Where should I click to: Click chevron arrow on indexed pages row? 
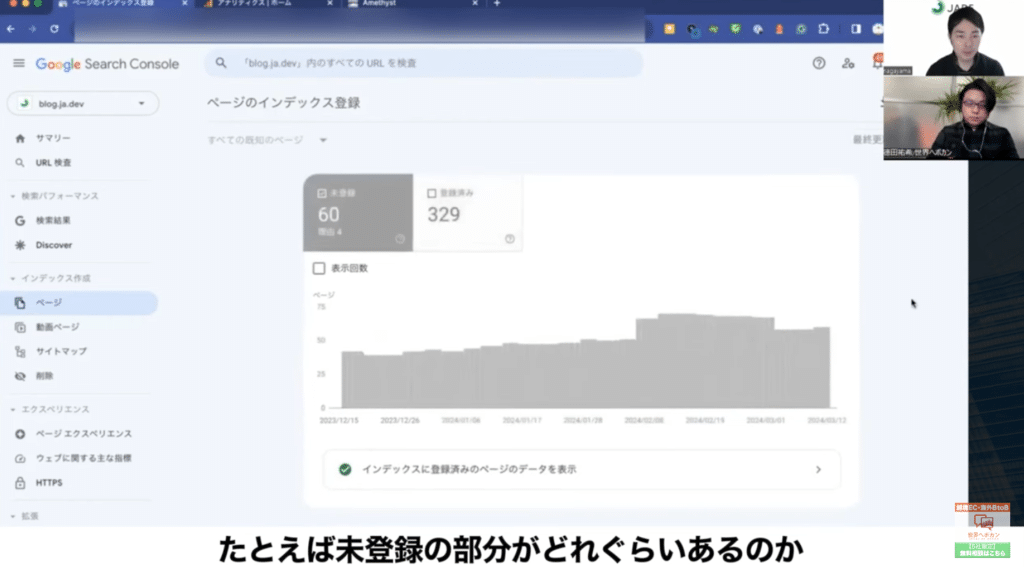[x=818, y=470]
